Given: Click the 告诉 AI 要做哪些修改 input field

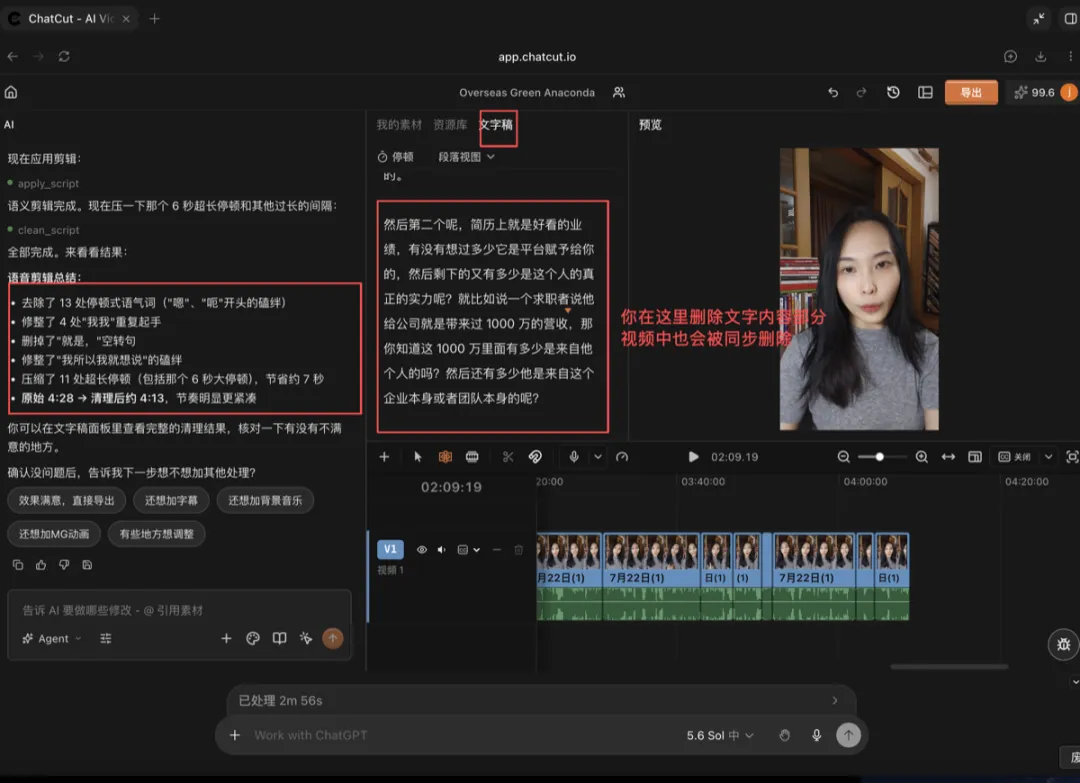Looking at the screenshot, I should pyautogui.click(x=179, y=610).
